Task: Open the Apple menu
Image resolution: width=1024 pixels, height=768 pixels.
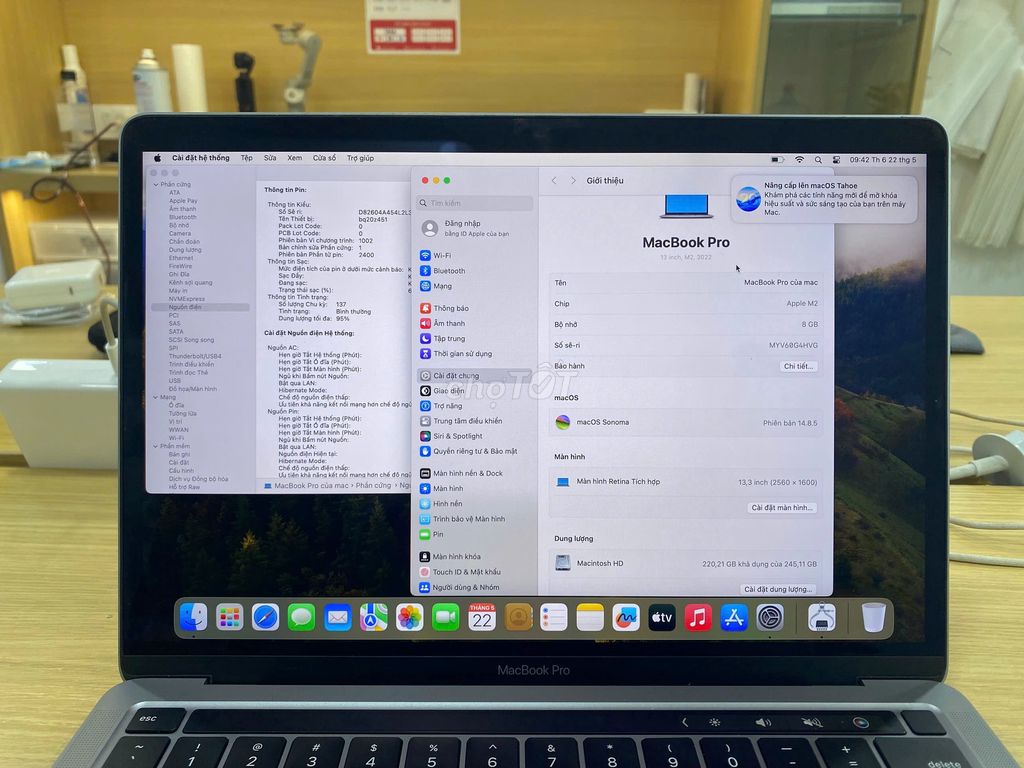Action: tap(157, 158)
